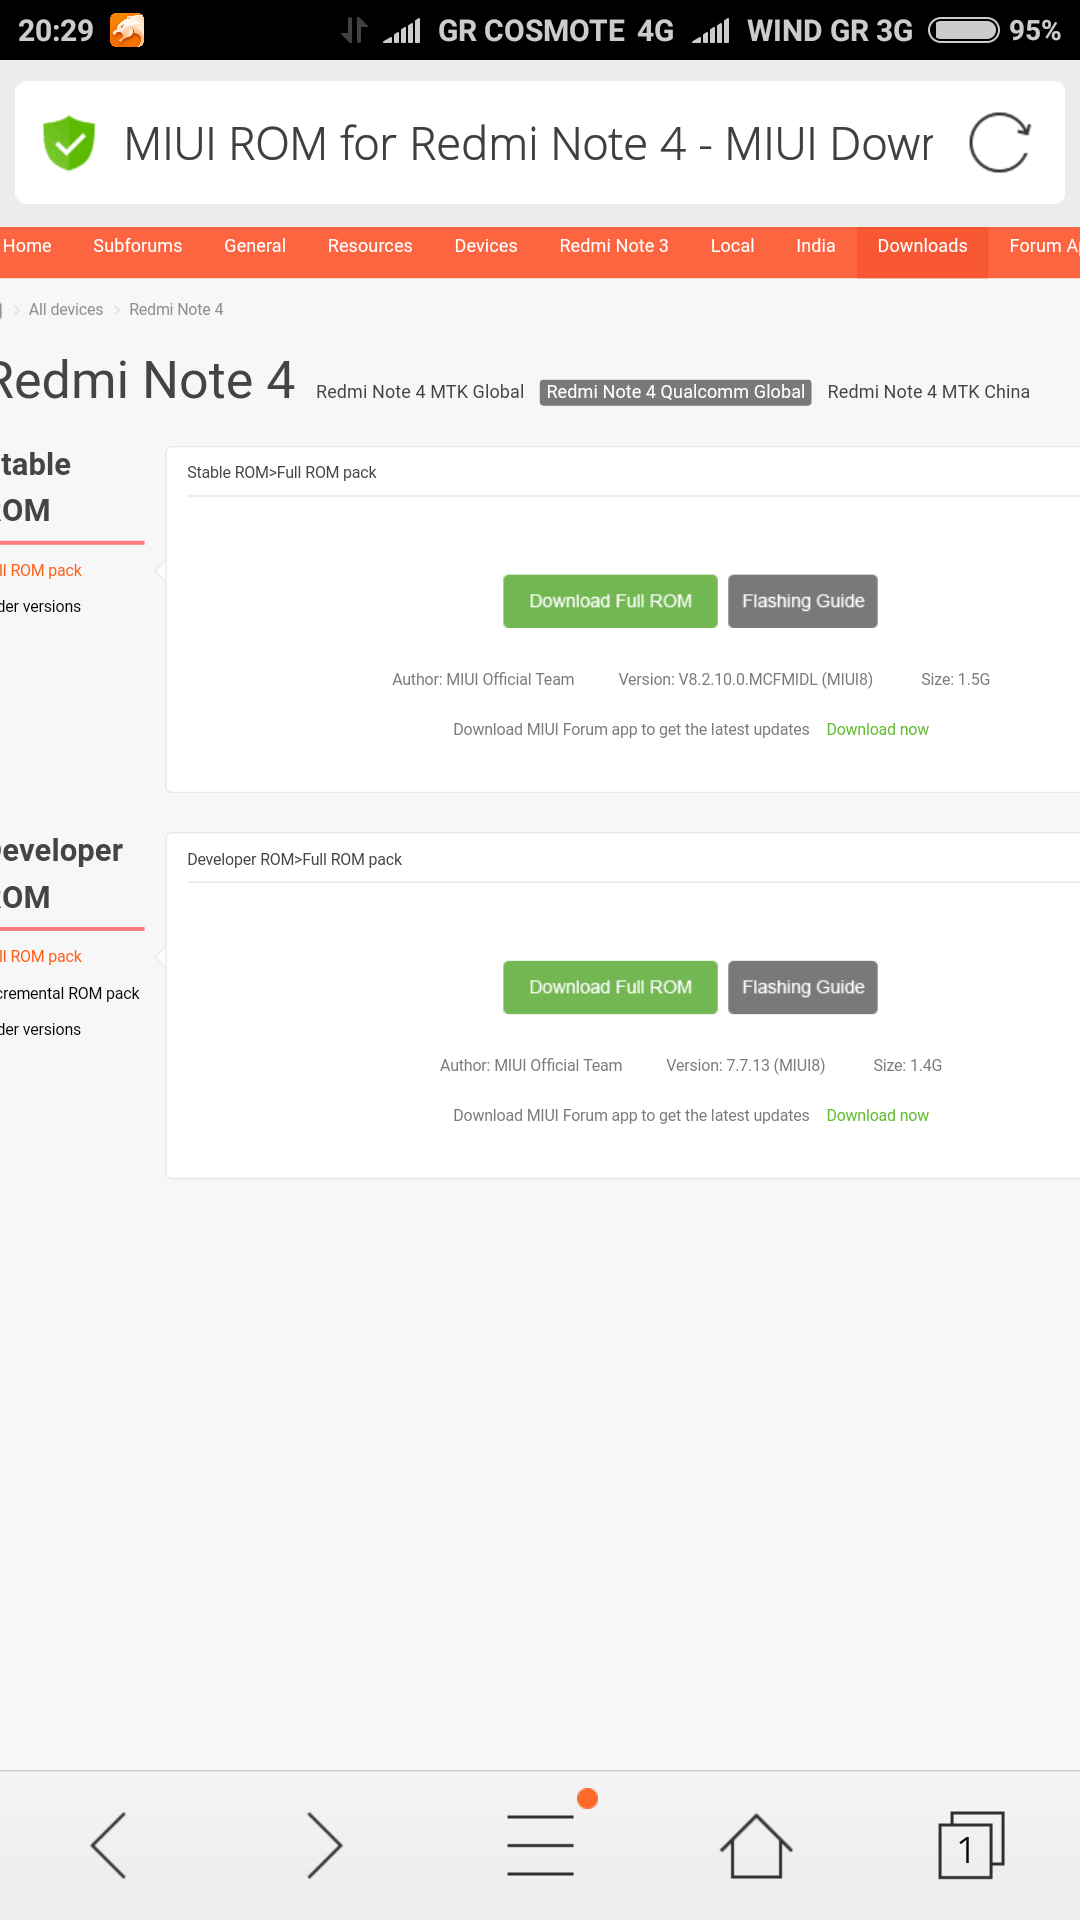Select the Size: 1.5G text
The height and width of the screenshot is (1920, 1080).
coord(956,680)
